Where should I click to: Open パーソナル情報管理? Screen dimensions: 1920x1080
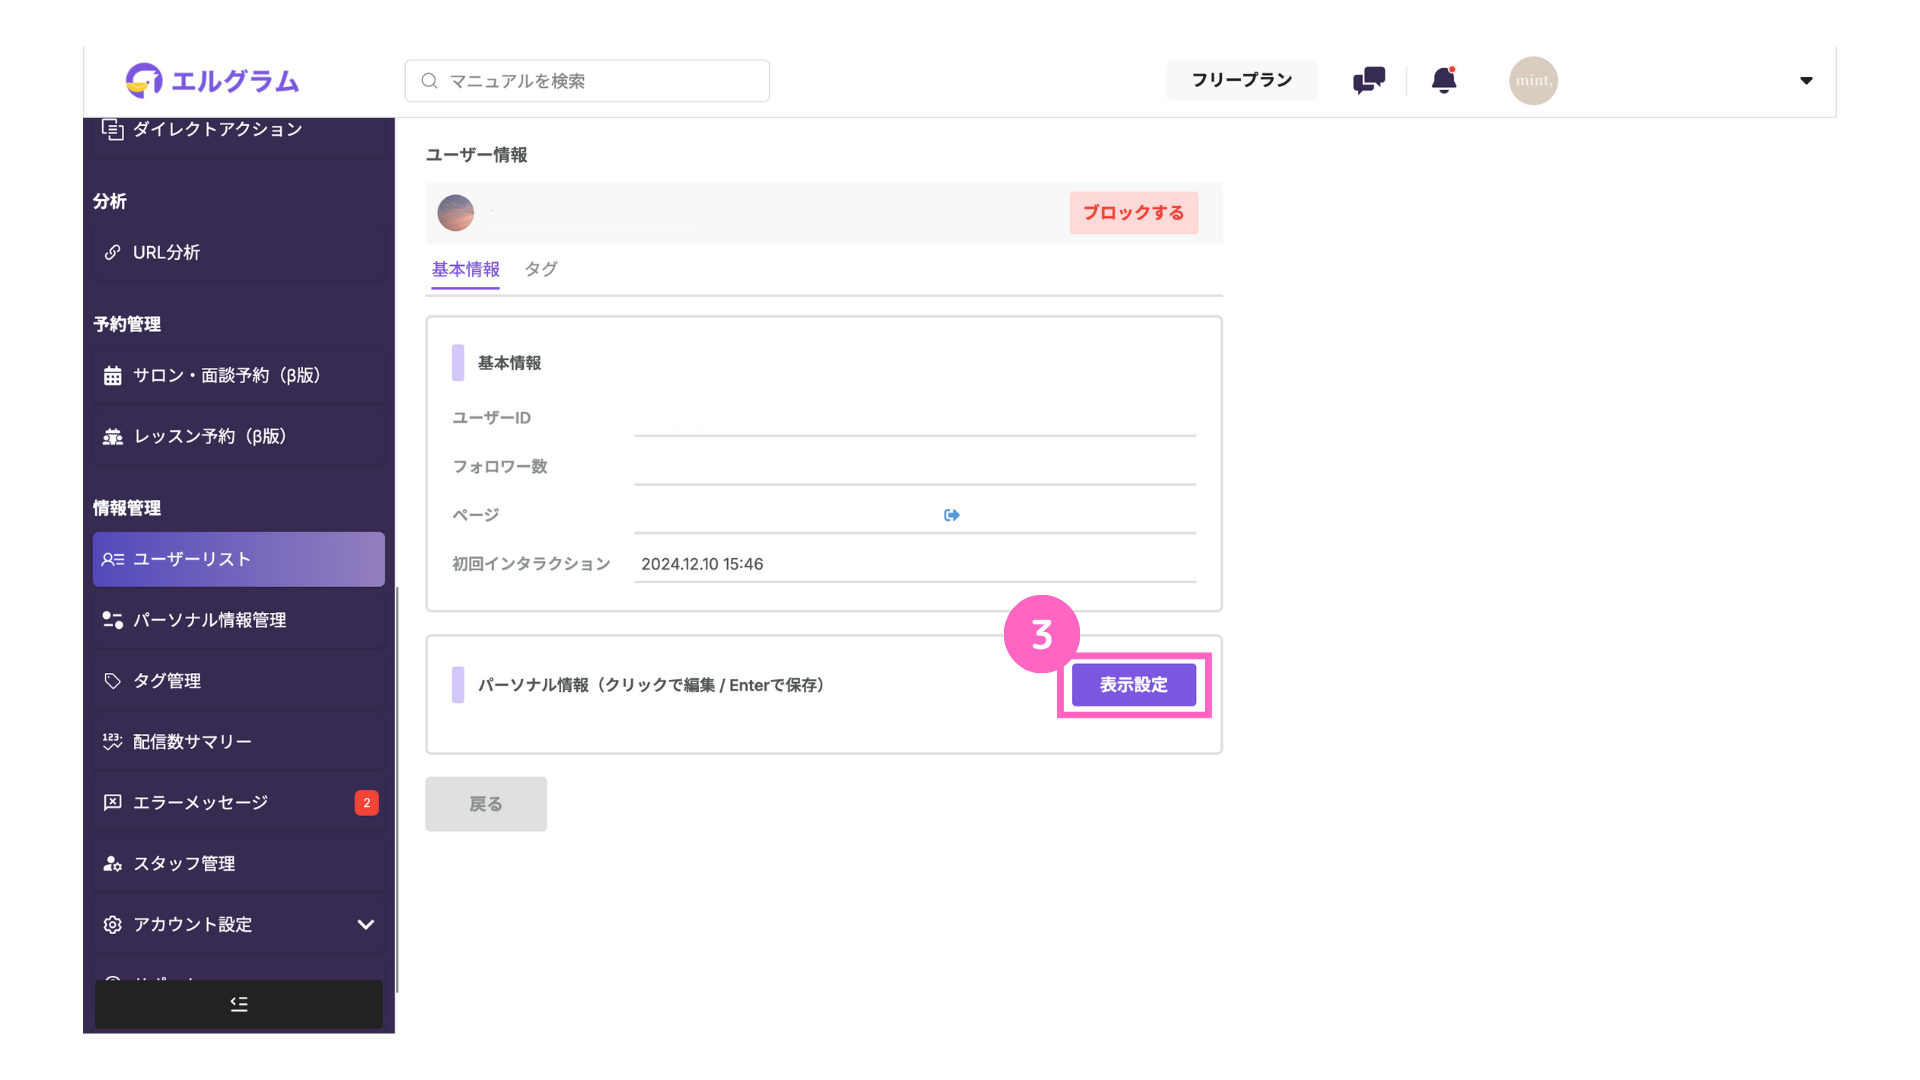tap(239, 620)
